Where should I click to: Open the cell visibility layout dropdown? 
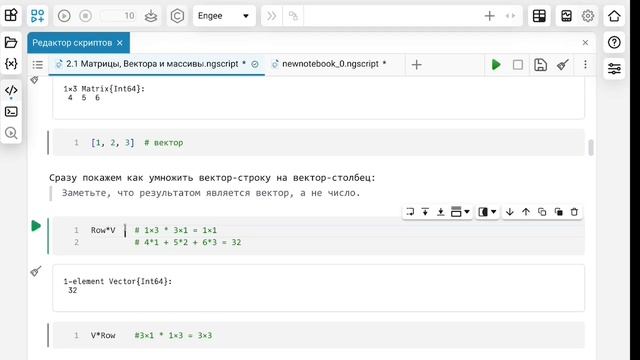pos(487,212)
